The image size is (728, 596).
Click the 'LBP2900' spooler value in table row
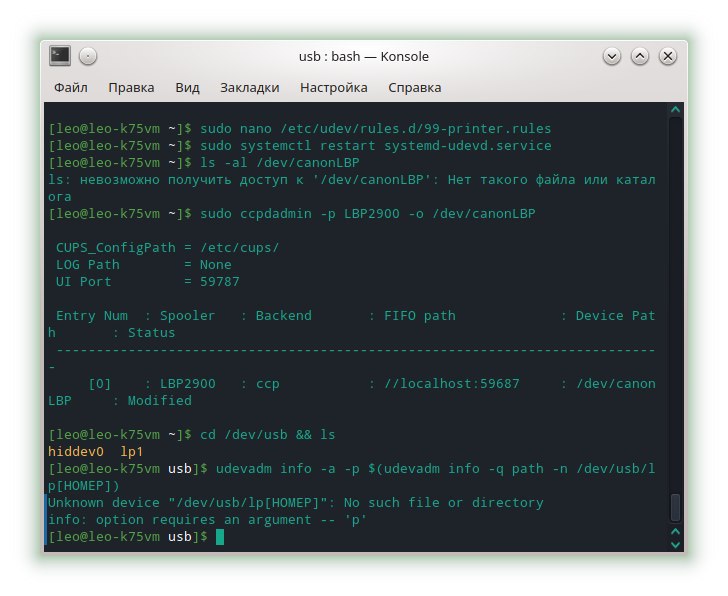[x=188, y=384]
